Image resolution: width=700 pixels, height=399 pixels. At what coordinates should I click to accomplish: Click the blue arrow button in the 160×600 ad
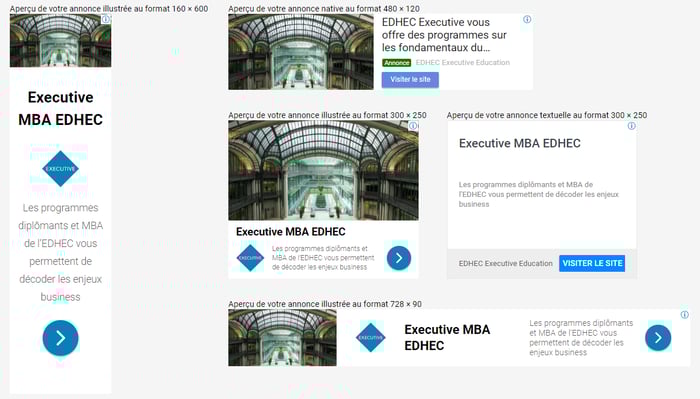point(61,338)
